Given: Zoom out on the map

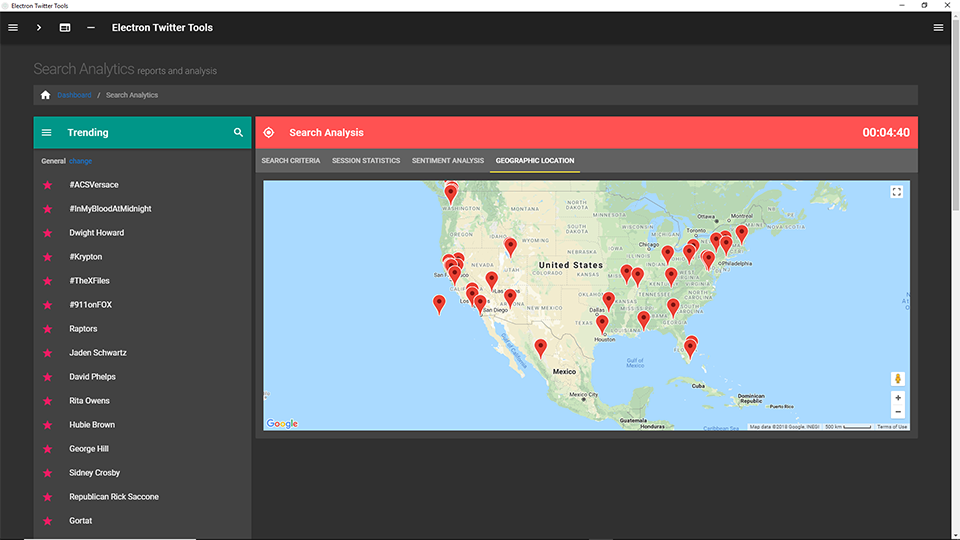Looking at the screenshot, I should pyautogui.click(x=898, y=412).
